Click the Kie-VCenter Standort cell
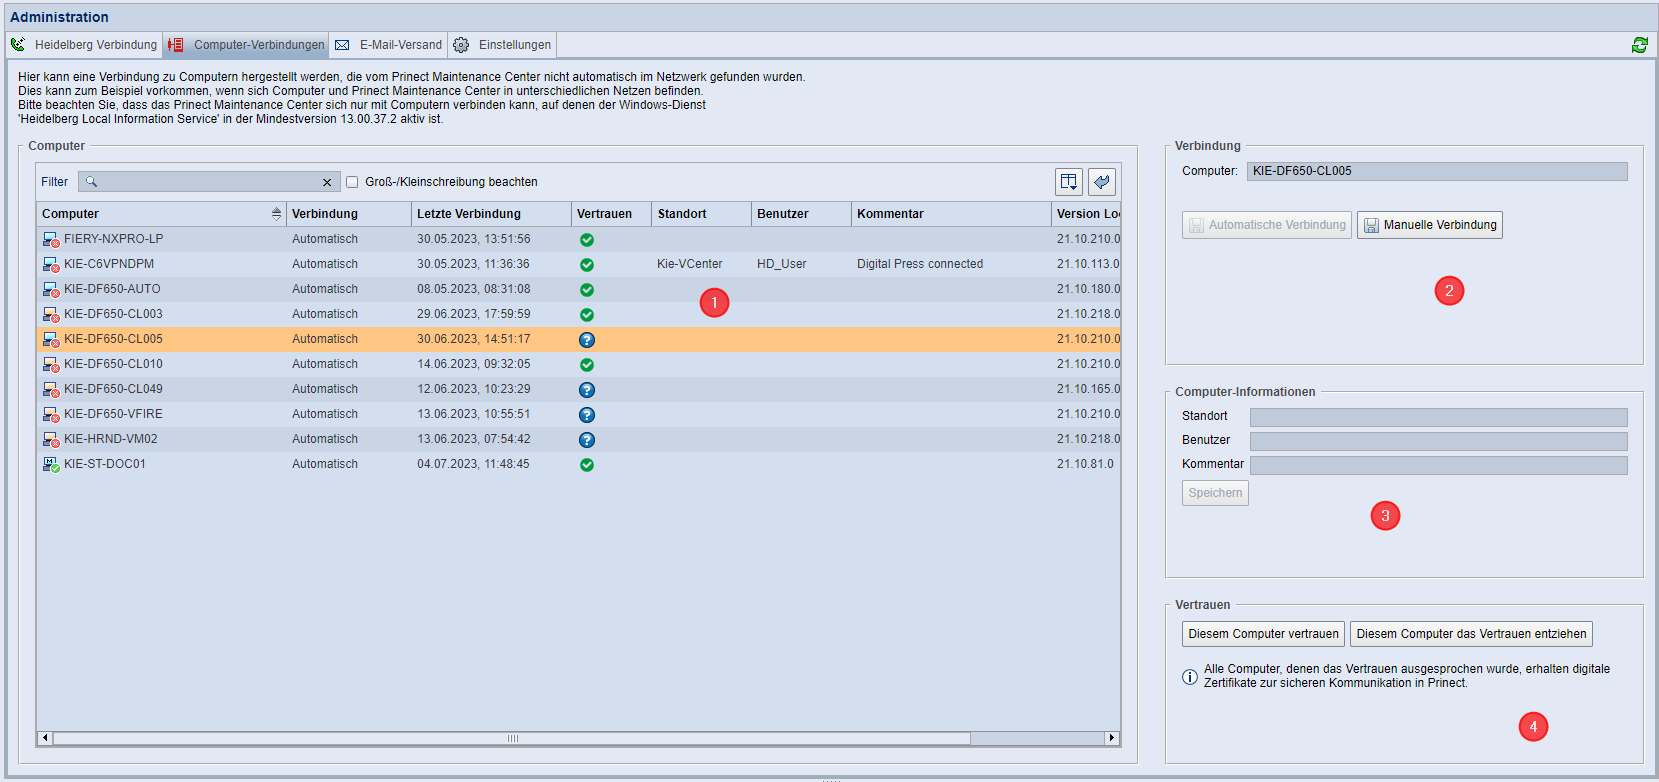 [689, 264]
